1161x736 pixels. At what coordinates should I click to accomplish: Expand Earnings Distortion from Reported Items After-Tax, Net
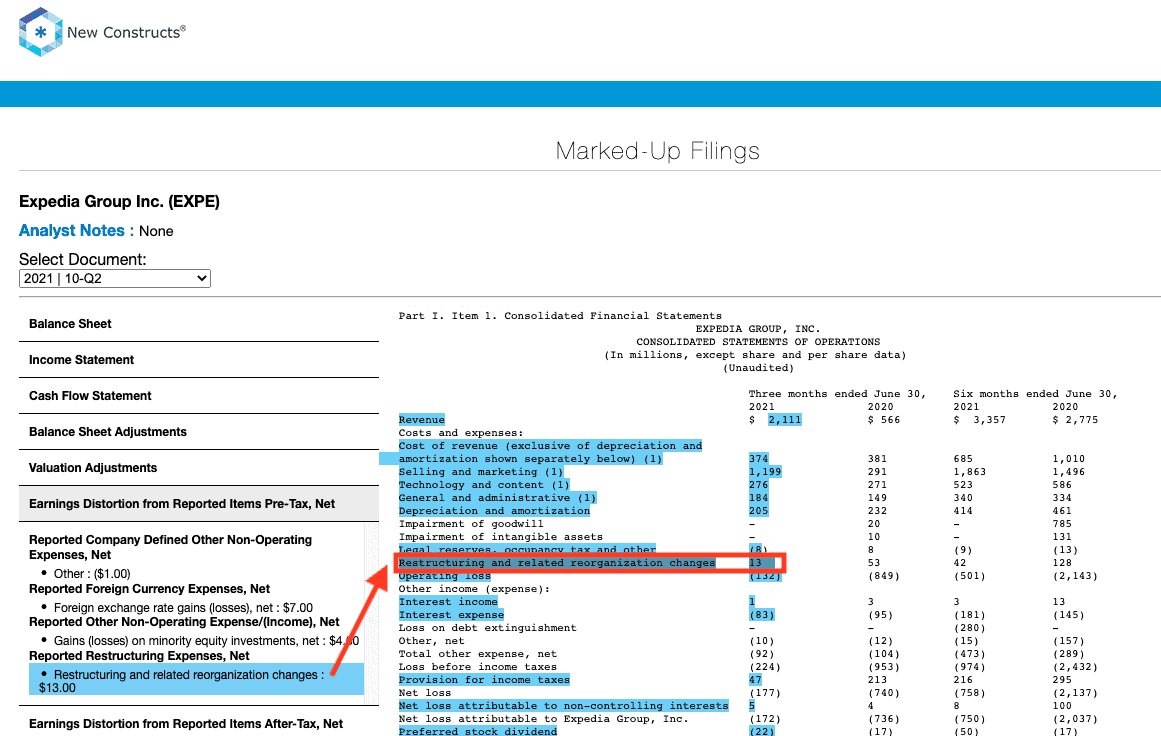click(198, 723)
